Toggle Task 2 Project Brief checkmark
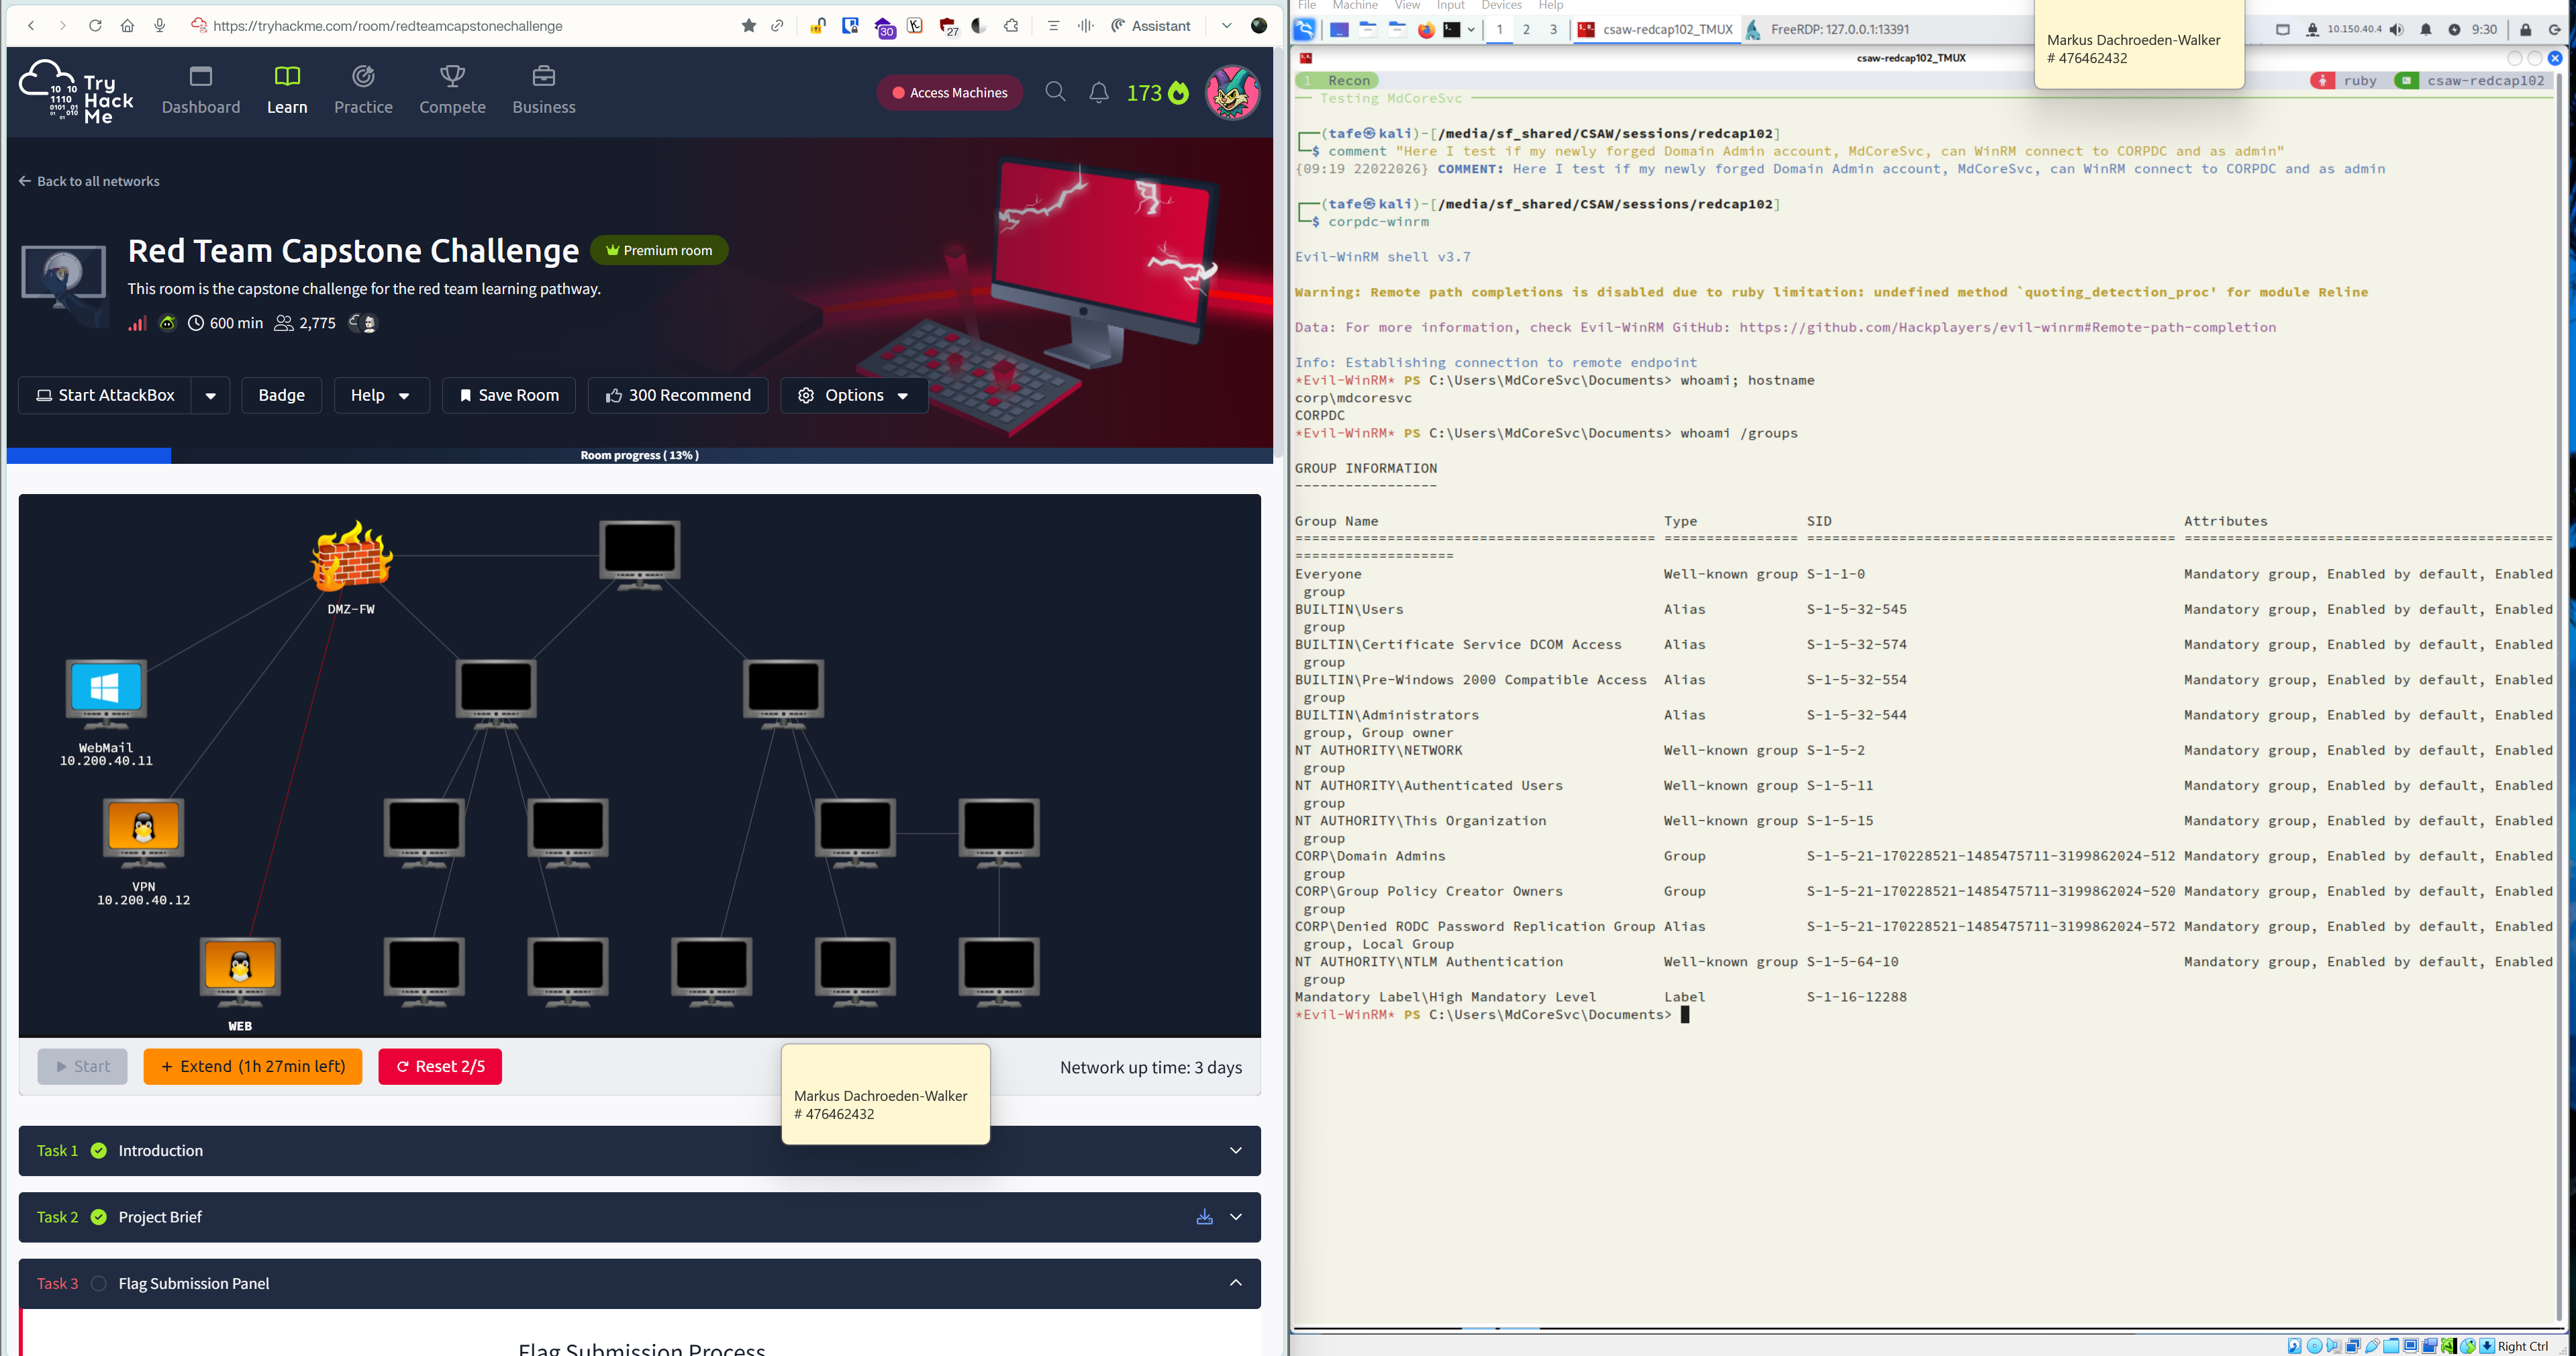 point(99,1217)
